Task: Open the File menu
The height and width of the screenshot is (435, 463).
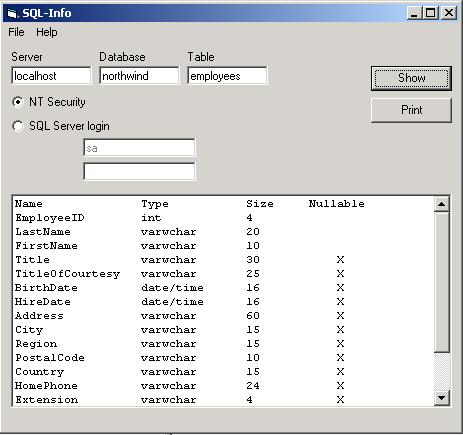Action: pyautogui.click(x=16, y=32)
